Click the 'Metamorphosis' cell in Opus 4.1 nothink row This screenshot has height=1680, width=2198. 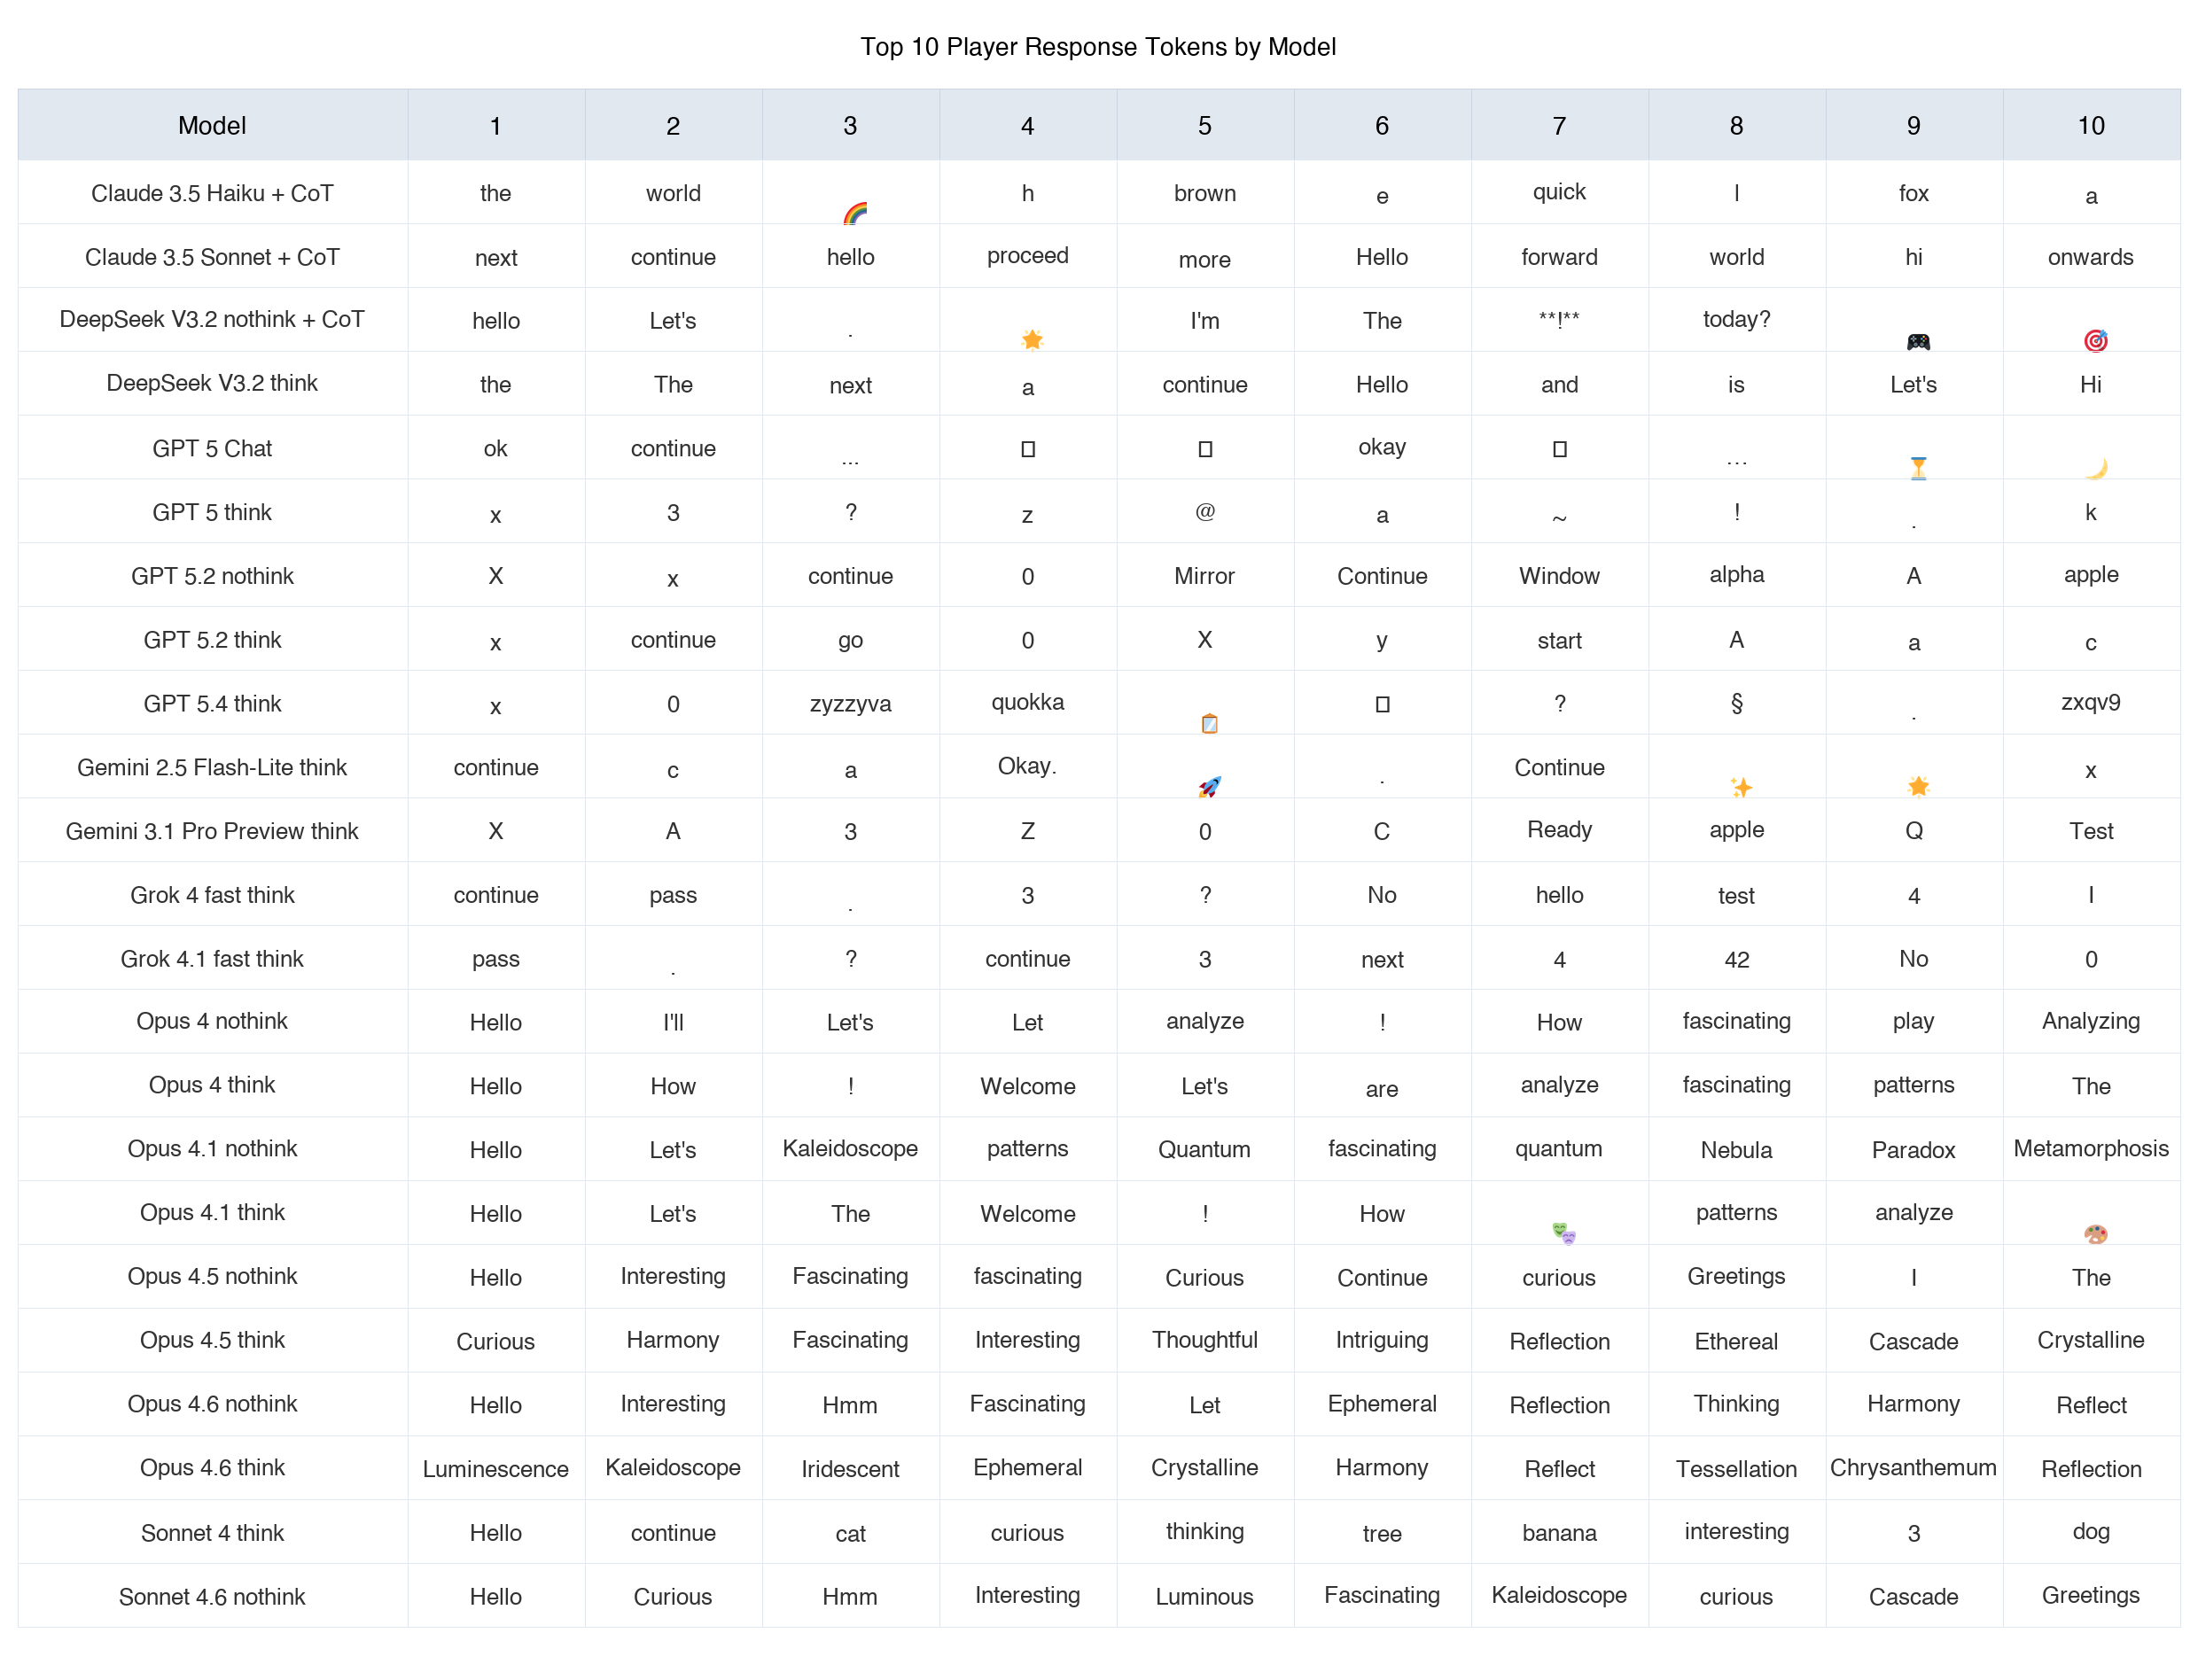[2090, 1148]
